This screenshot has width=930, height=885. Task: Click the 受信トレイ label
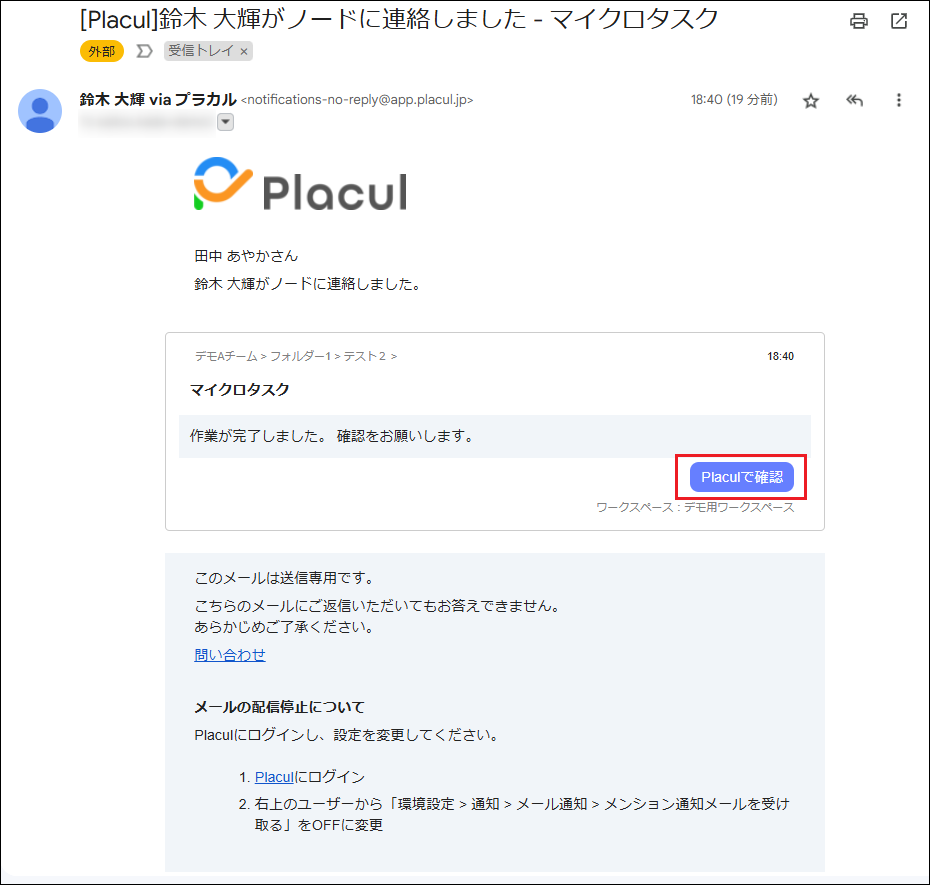click(x=200, y=51)
